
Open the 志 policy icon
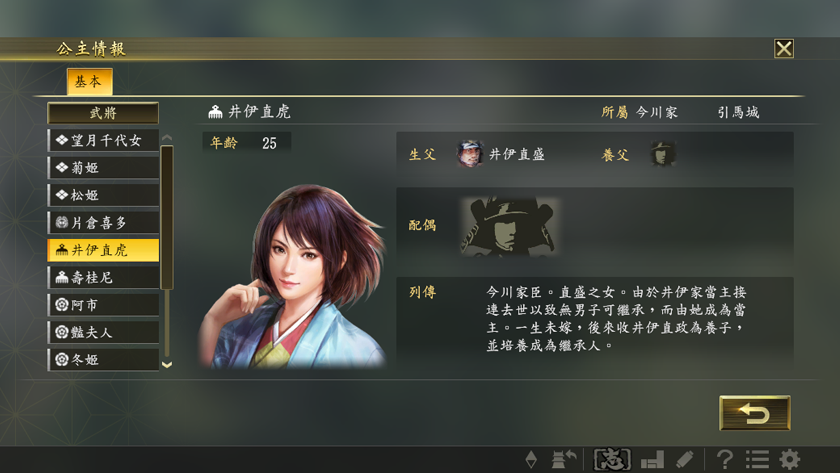pos(612,460)
